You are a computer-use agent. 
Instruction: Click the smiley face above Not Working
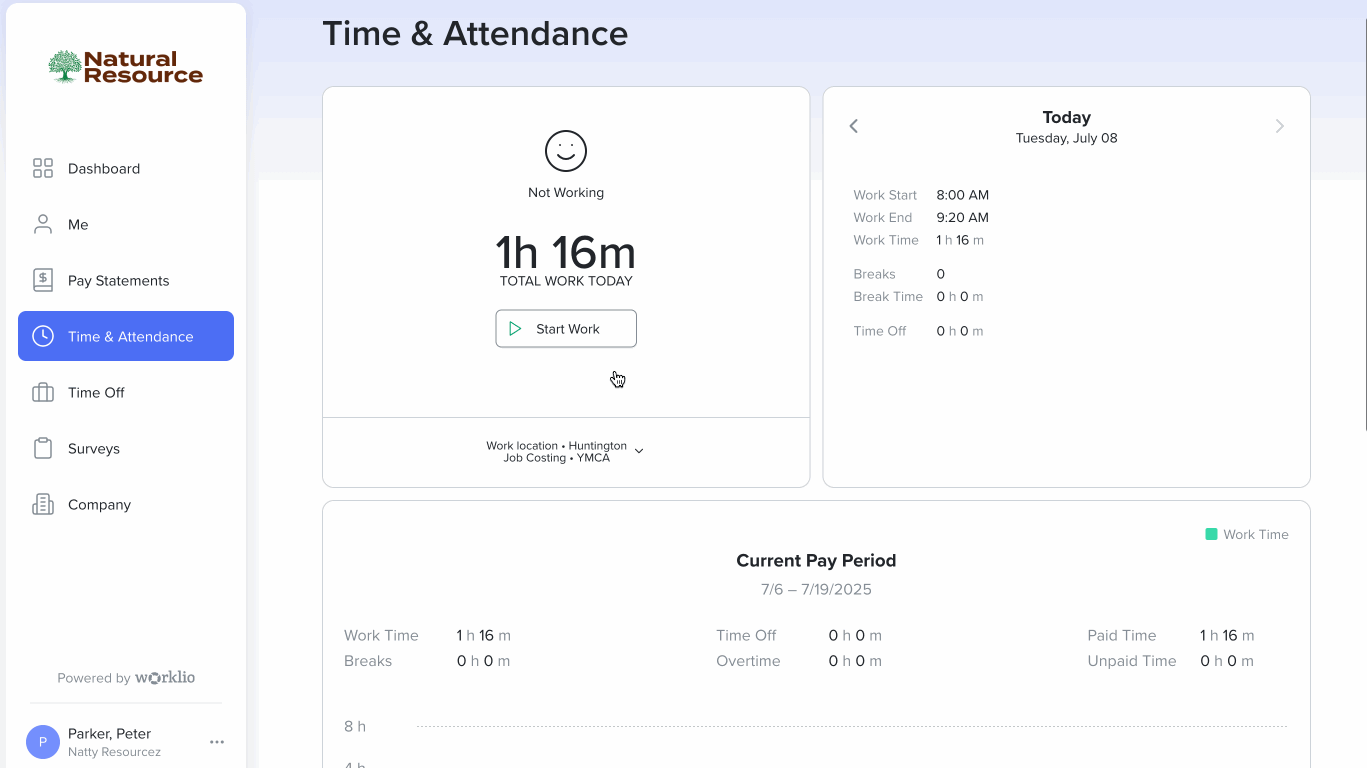coord(566,151)
